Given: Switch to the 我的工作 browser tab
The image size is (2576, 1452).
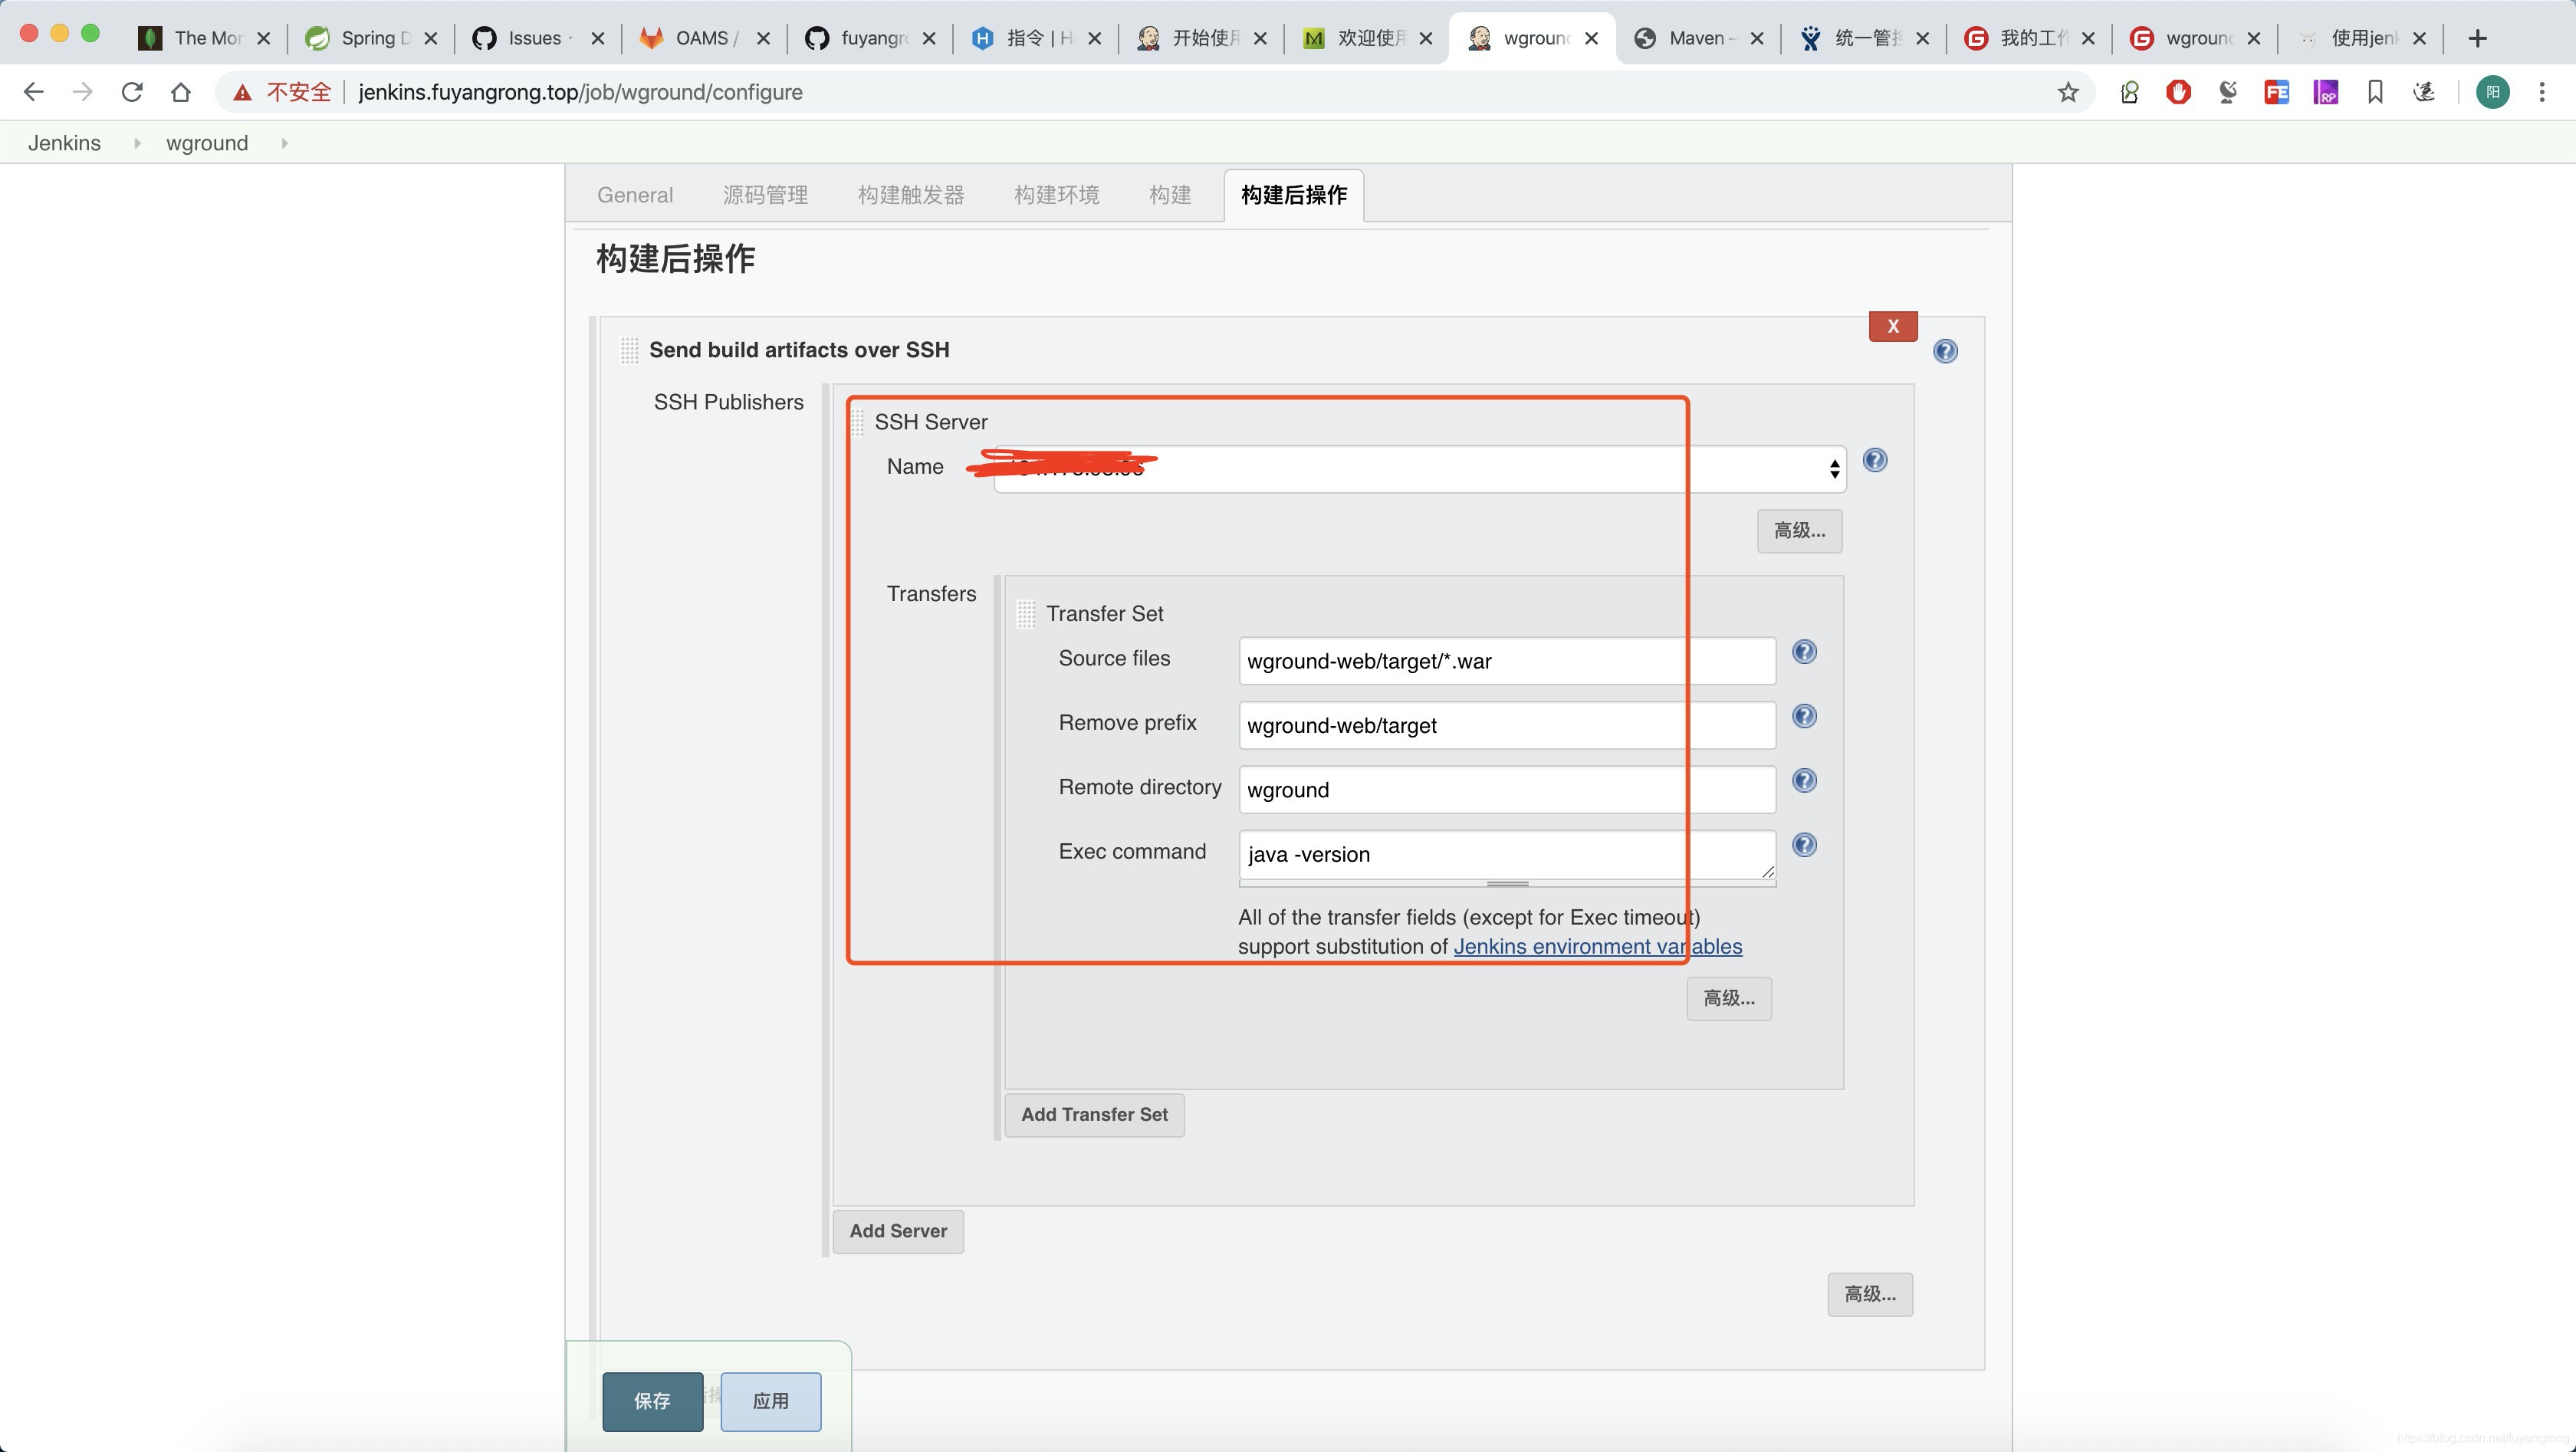Looking at the screenshot, I should [2029, 38].
